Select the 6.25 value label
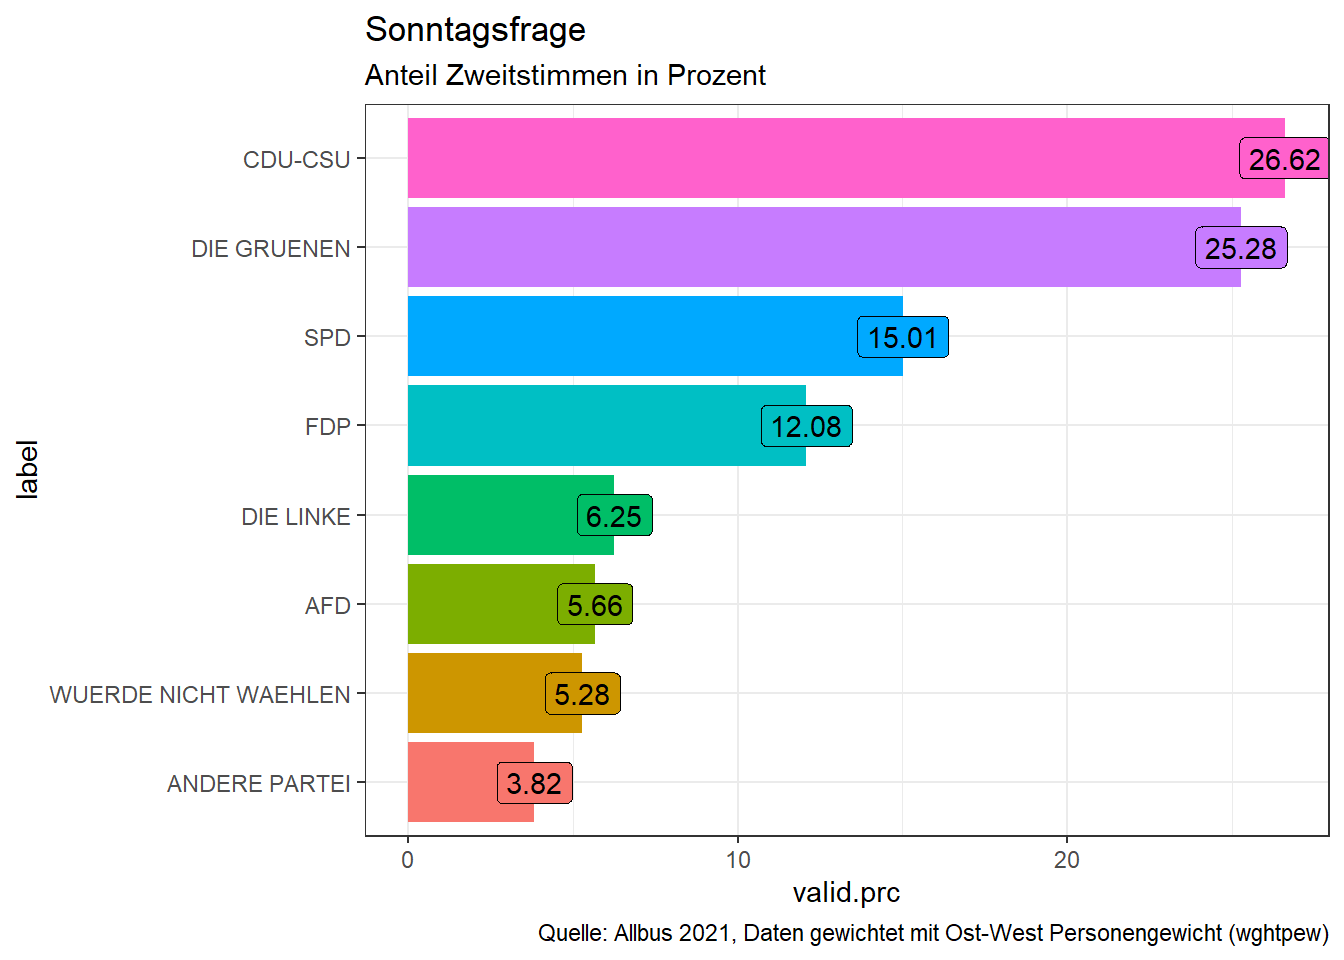 (x=614, y=516)
